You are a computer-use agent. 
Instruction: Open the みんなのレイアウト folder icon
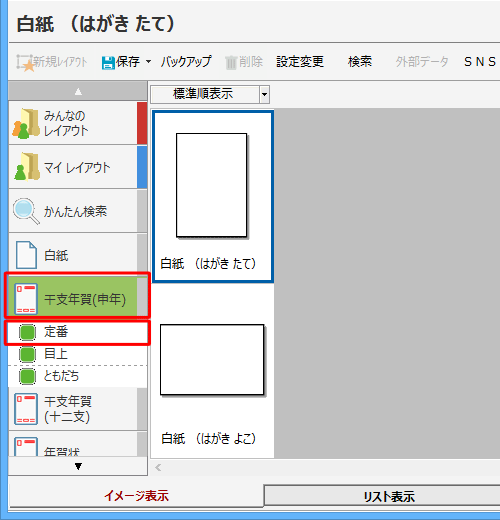26,123
